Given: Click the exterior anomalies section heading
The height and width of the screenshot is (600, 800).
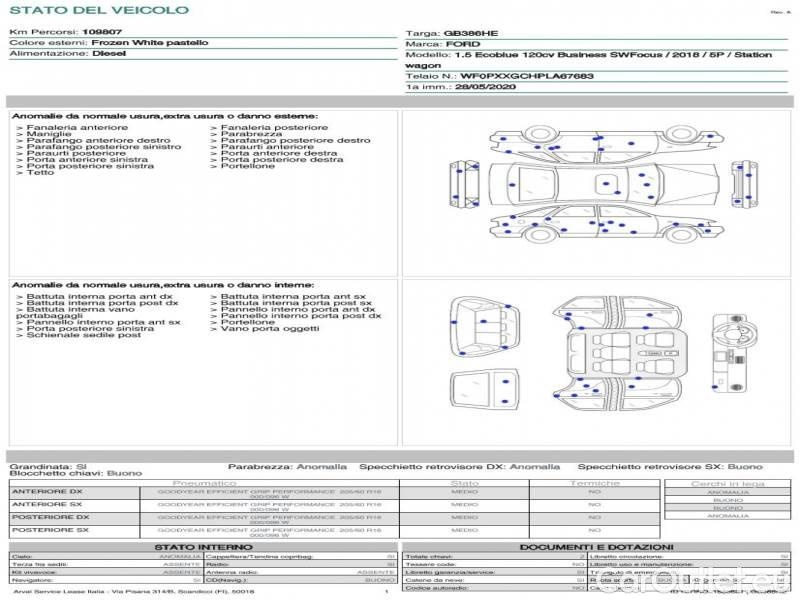Looking at the screenshot, I should point(164,116).
